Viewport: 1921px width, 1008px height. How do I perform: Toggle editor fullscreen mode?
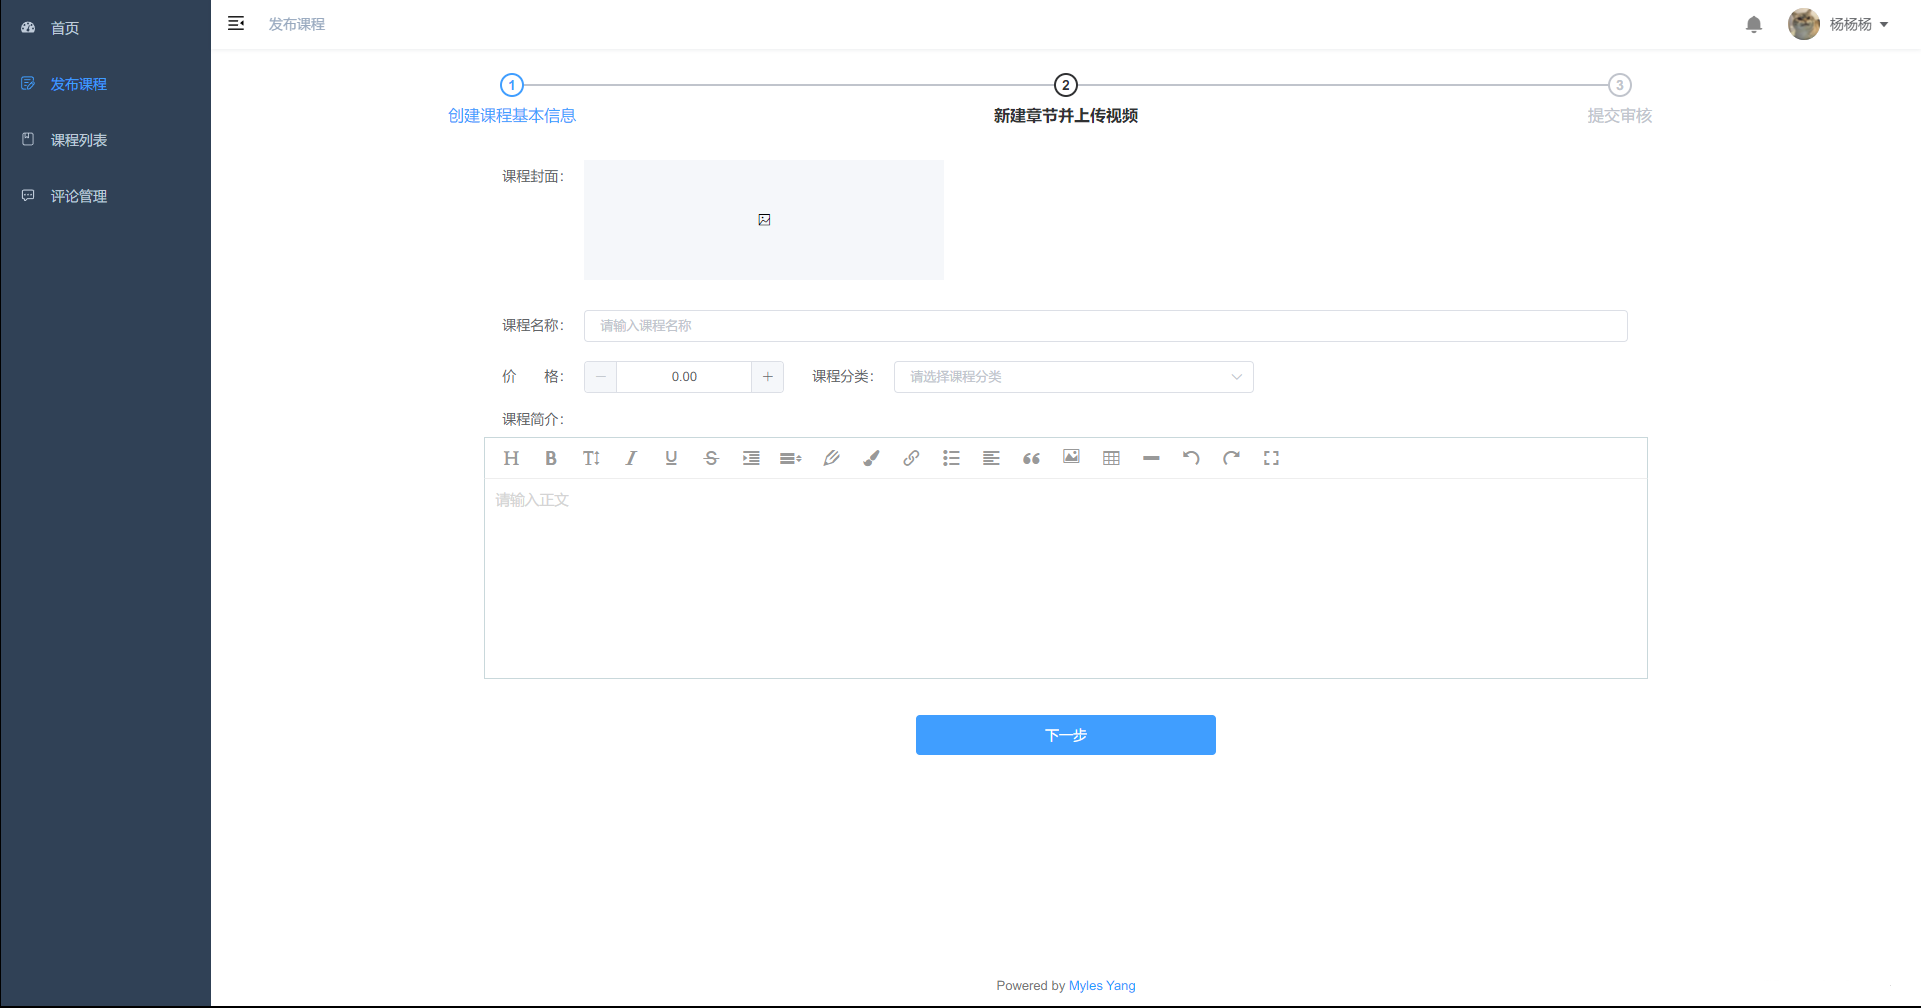tap(1271, 458)
